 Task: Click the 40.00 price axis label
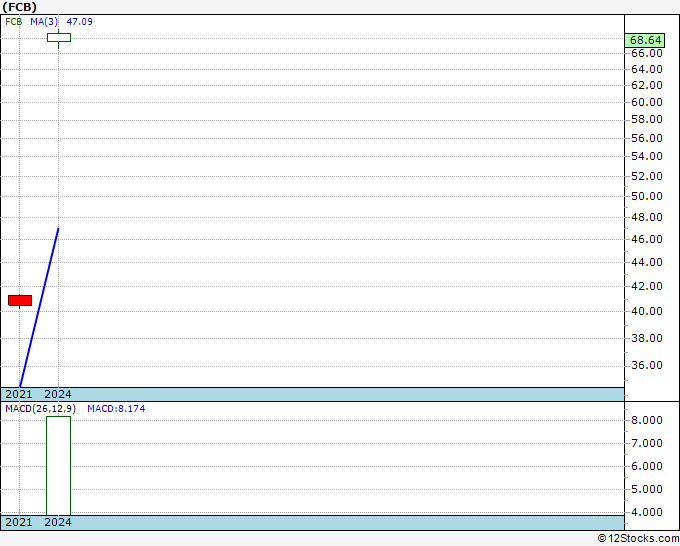click(647, 311)
